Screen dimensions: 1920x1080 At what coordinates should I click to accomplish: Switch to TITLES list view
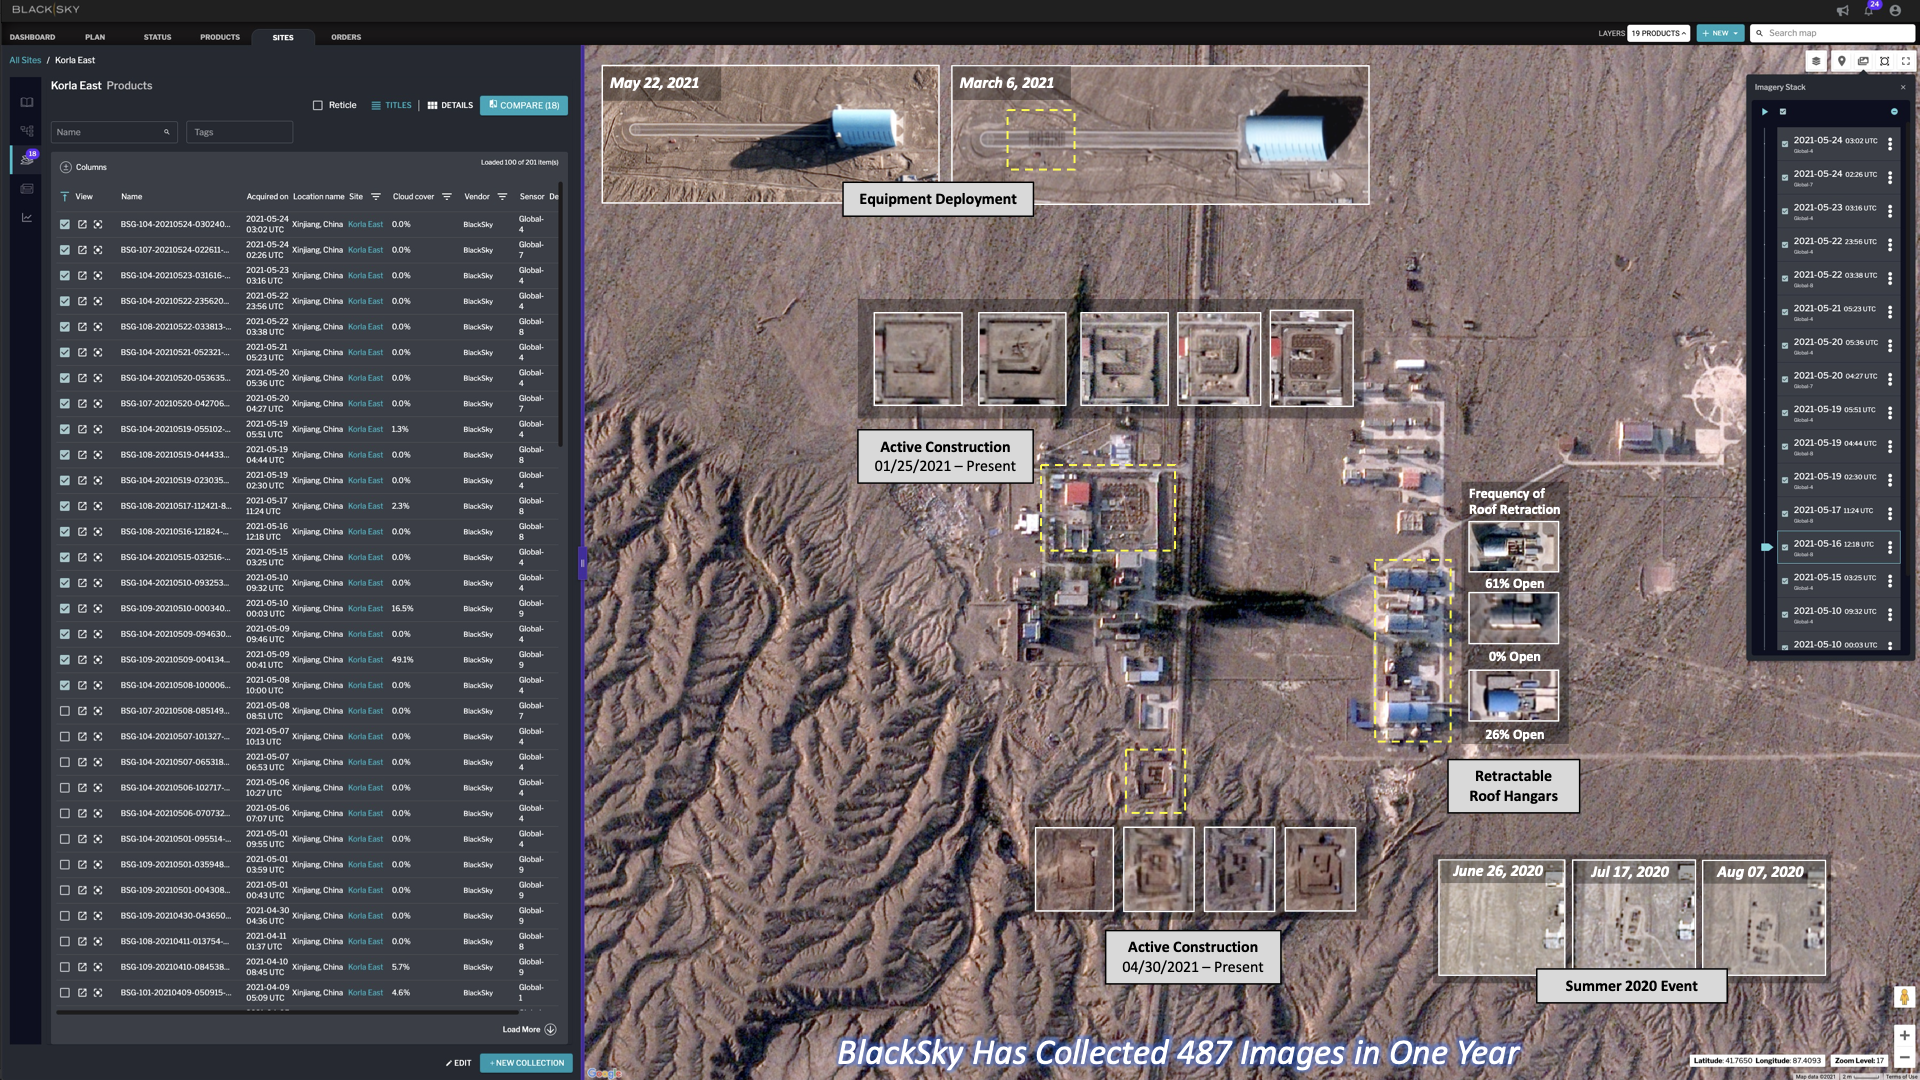391,105
